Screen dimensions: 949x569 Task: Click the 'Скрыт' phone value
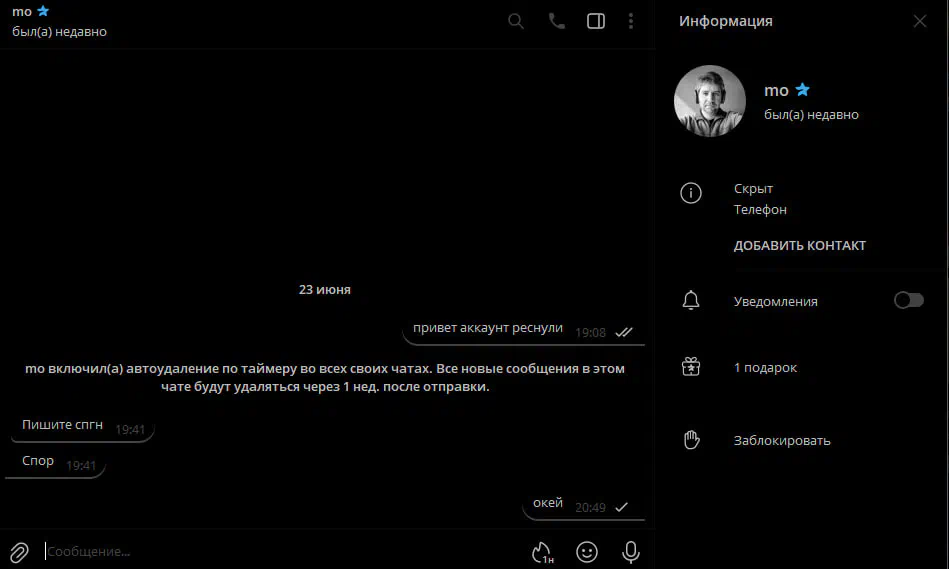click(x=753, y=188)
